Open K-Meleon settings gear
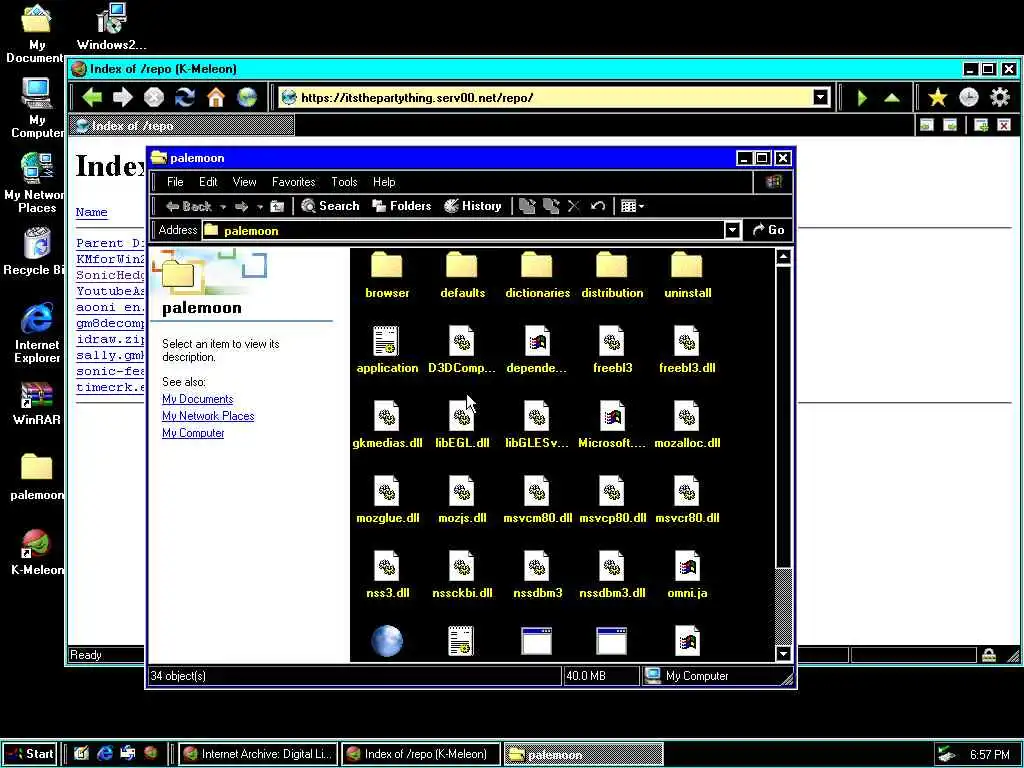The image size is (1024, 768). click(1000, 98)
